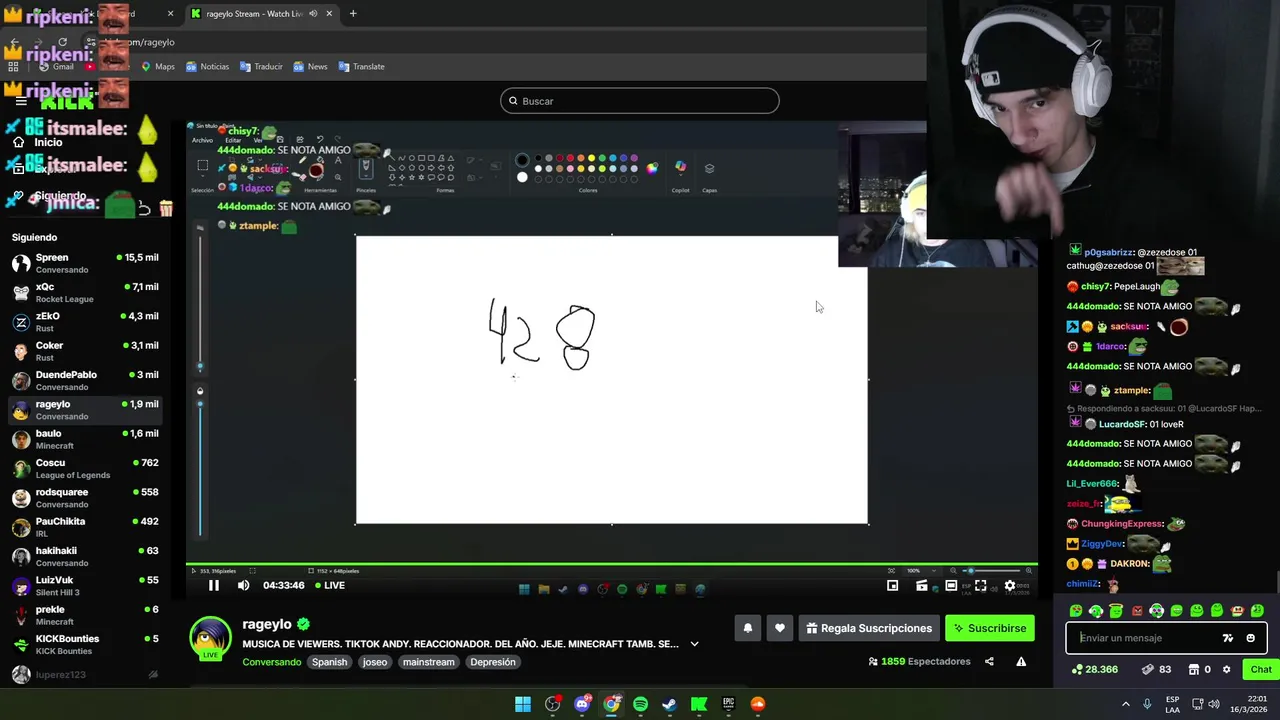Click the system tray volume icon
This screenshot has height=720, width=1280.
pos(1214,704)
